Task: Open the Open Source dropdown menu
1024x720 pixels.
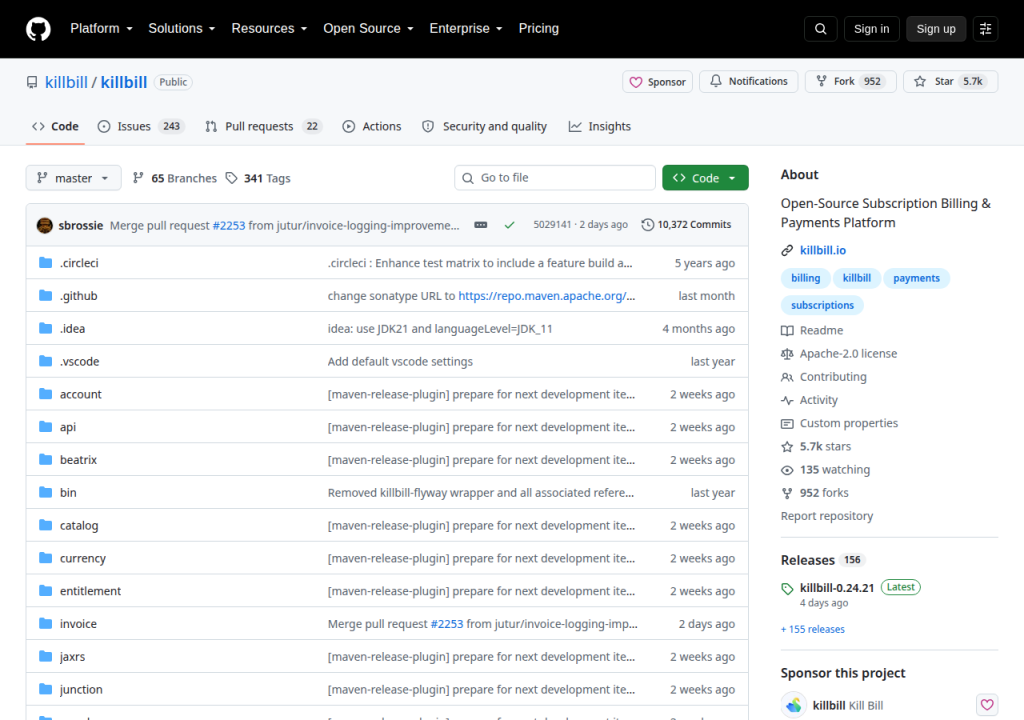Action: tap(368, 29)
